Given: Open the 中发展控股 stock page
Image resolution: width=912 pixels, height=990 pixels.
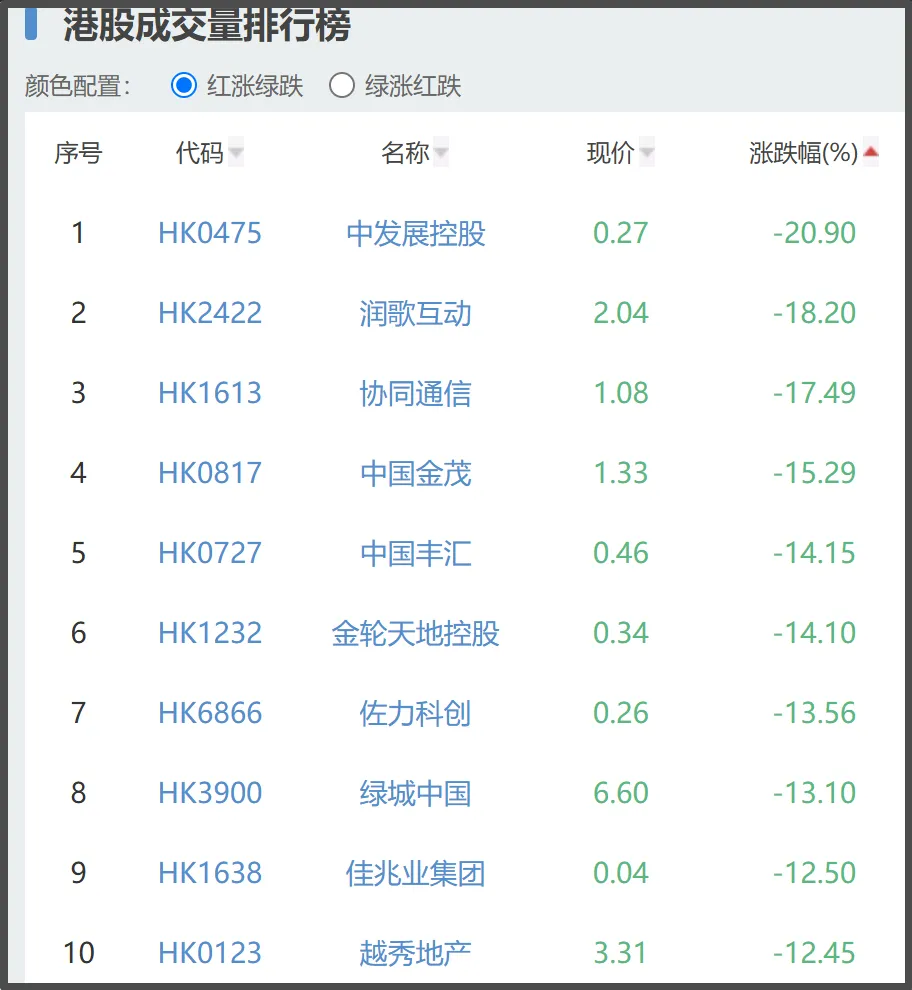Looking at the screenshot, I should point(416,234).
